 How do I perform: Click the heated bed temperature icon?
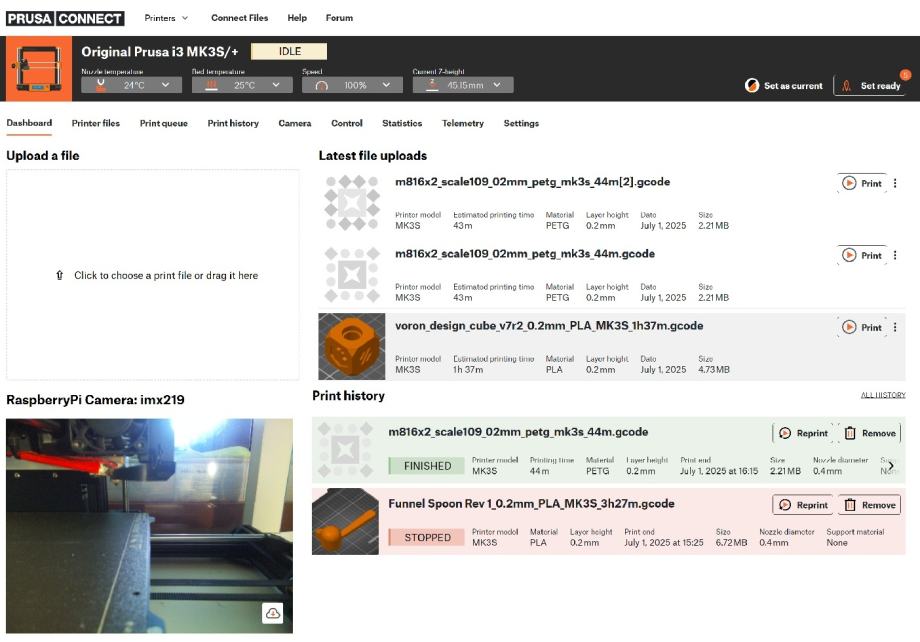pos(212,85)
